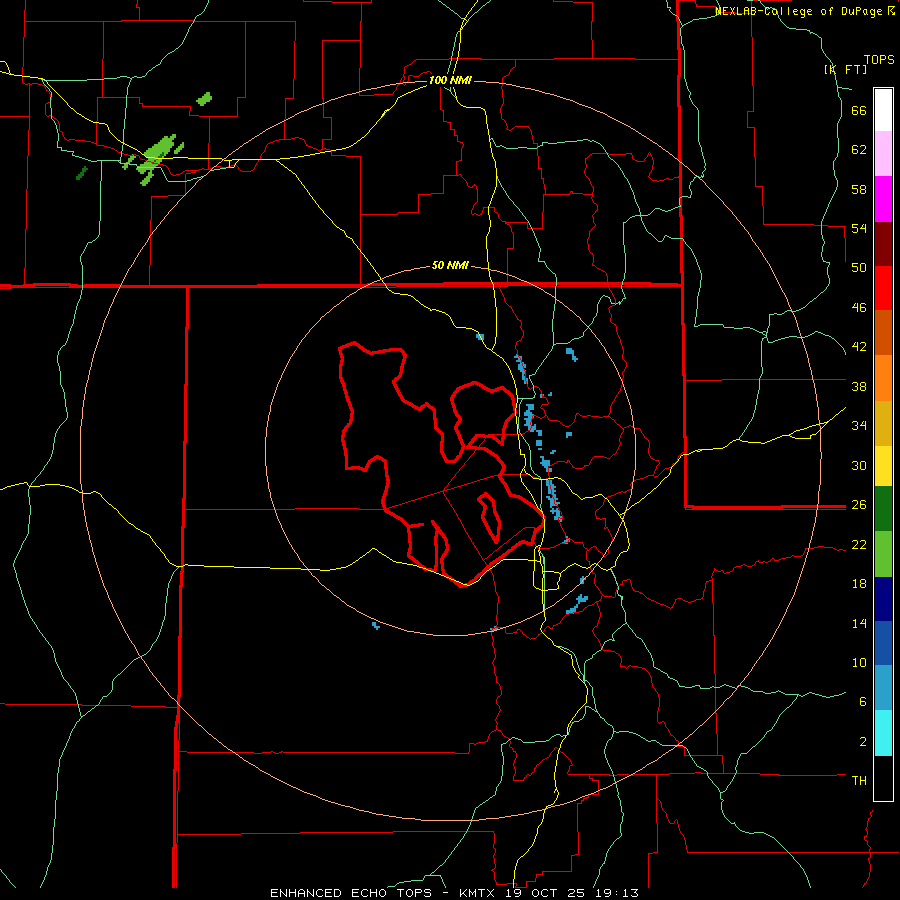Select the dark green legend band
Image resolution: width=900 pixels, height=900 pixels.
(883, 509)
